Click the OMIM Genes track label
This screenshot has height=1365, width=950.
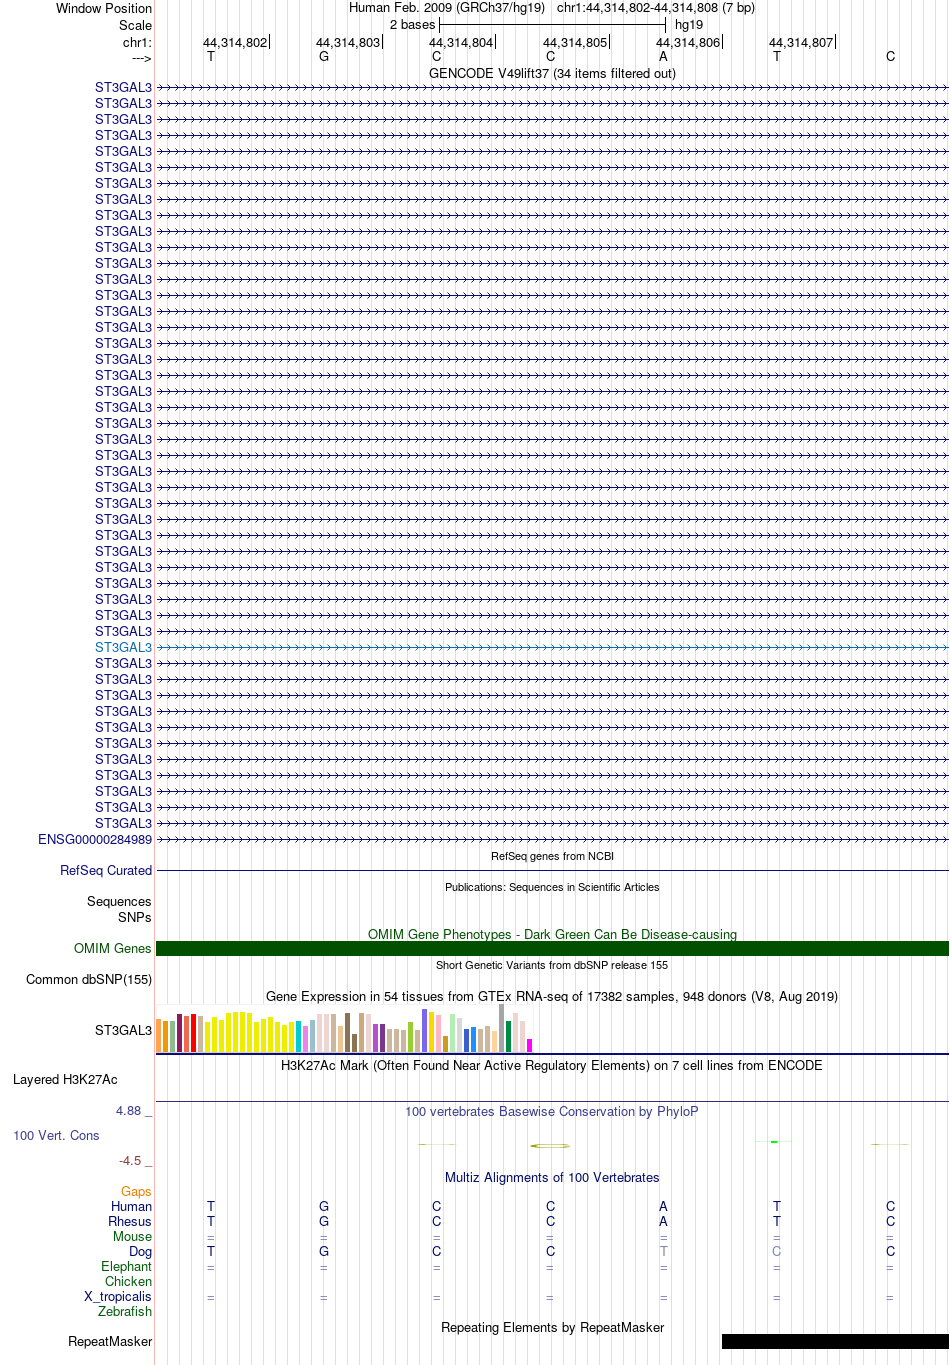coord(112,948)
